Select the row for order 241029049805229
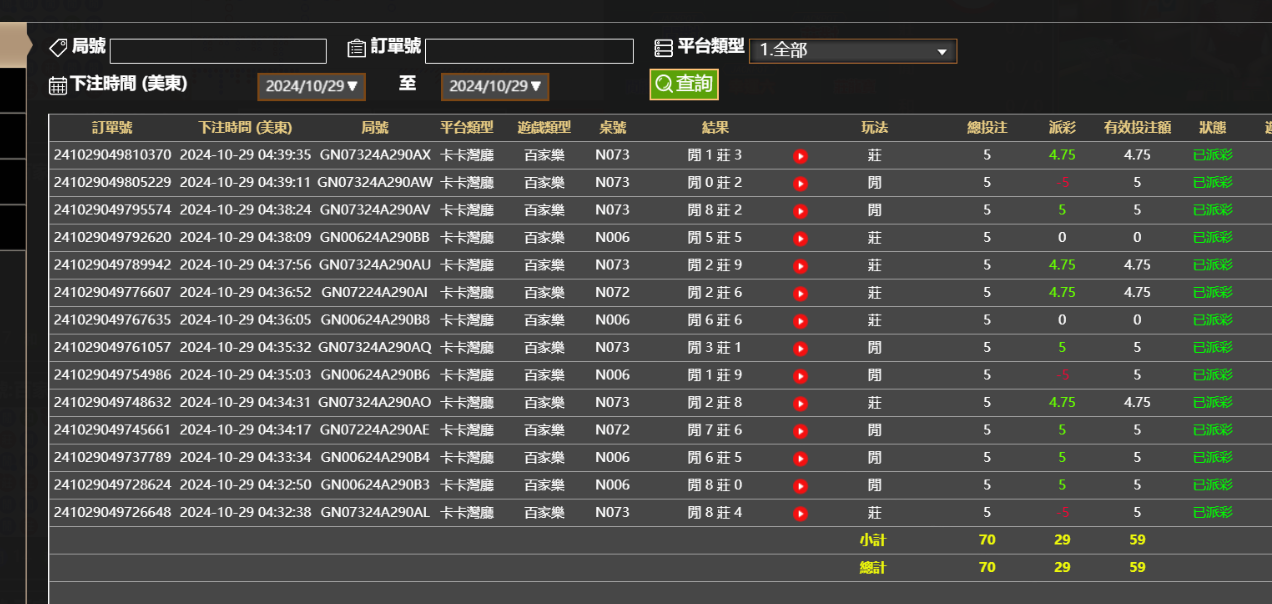This screenshot has width=1272, height=604. pos(400,183)
